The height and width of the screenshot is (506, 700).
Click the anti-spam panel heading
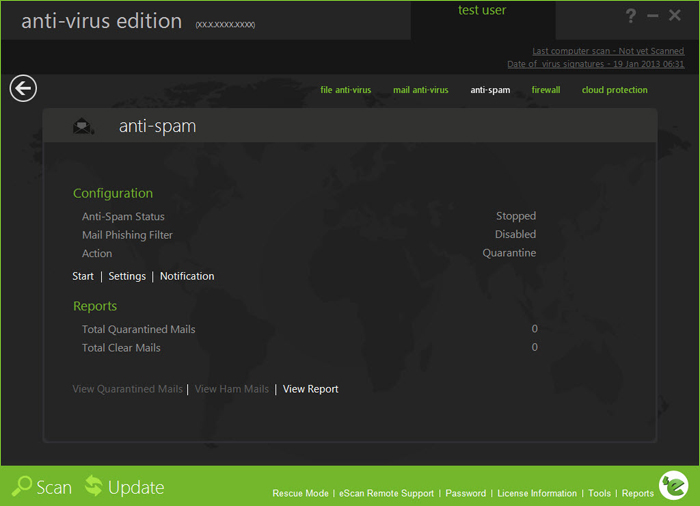157,126
